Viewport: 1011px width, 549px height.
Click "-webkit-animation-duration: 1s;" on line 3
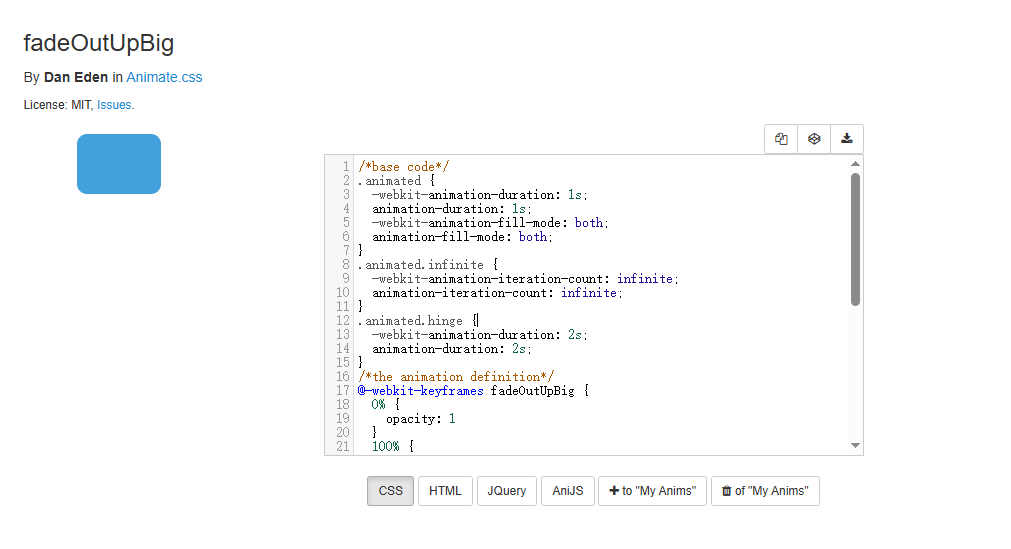coord(480,195)
